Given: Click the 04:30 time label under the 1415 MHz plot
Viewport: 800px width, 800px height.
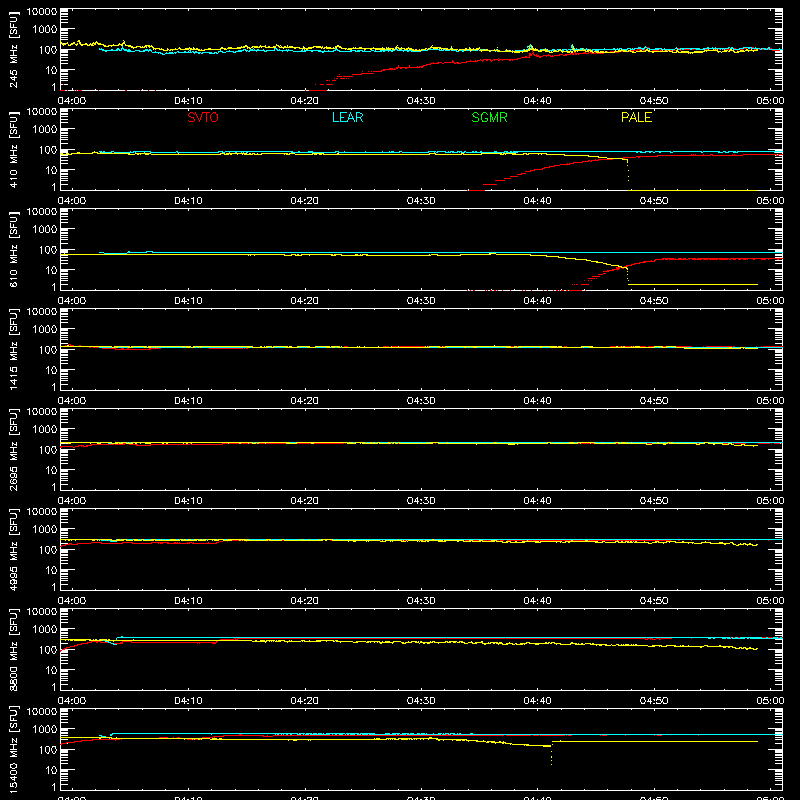Looking at the screenshot, I should pos(421,401).
